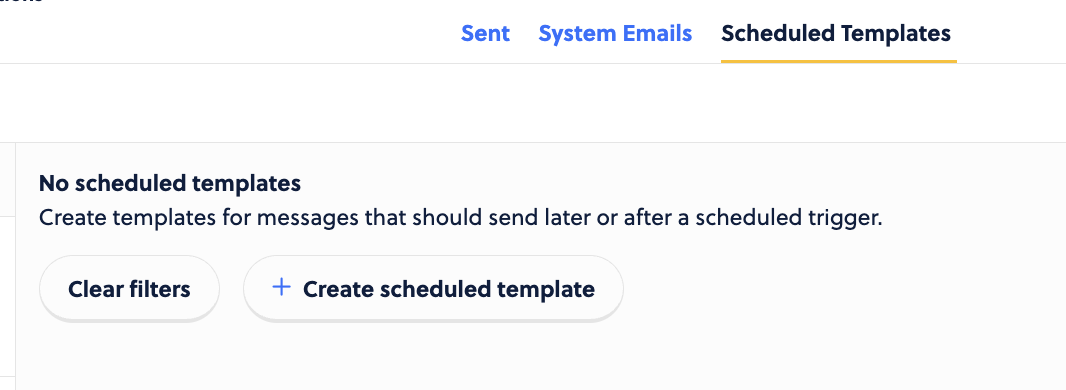Start creating a scheduled template
1066x390 pixels.
coord(433,289)
